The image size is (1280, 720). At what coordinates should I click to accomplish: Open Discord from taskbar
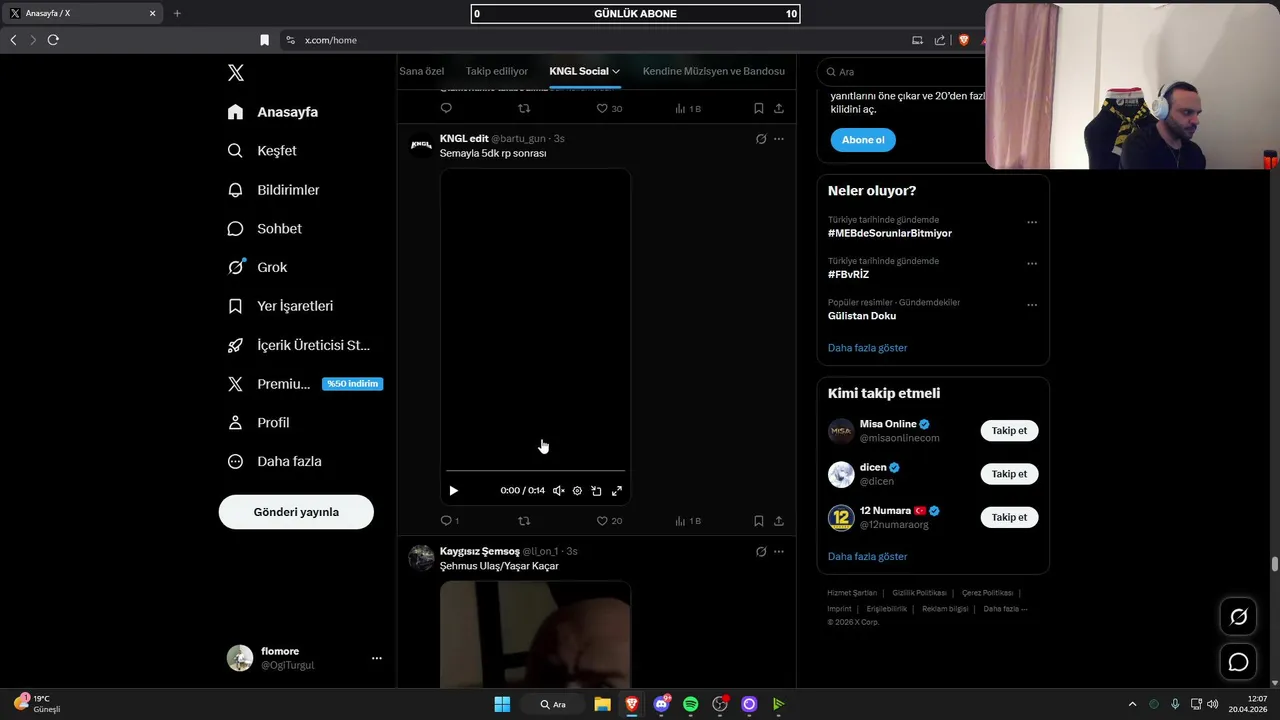pos(661,705)
